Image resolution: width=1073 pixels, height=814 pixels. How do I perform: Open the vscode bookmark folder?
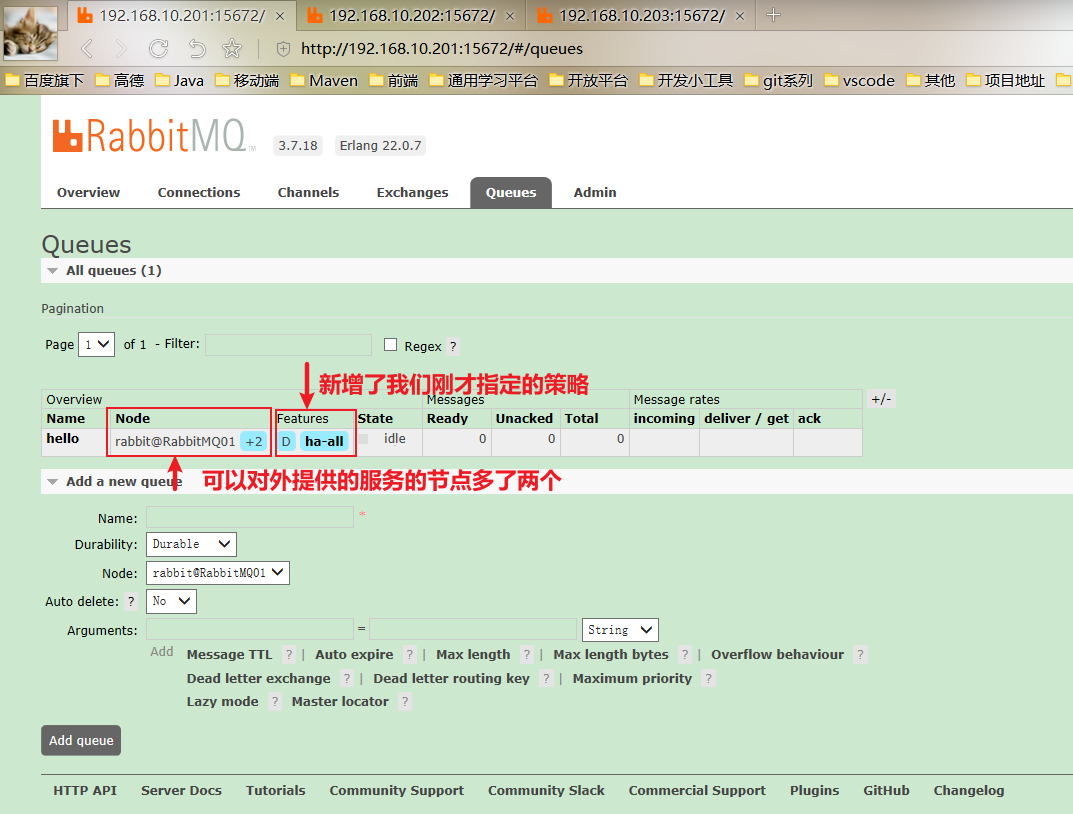tap(859, 81)
